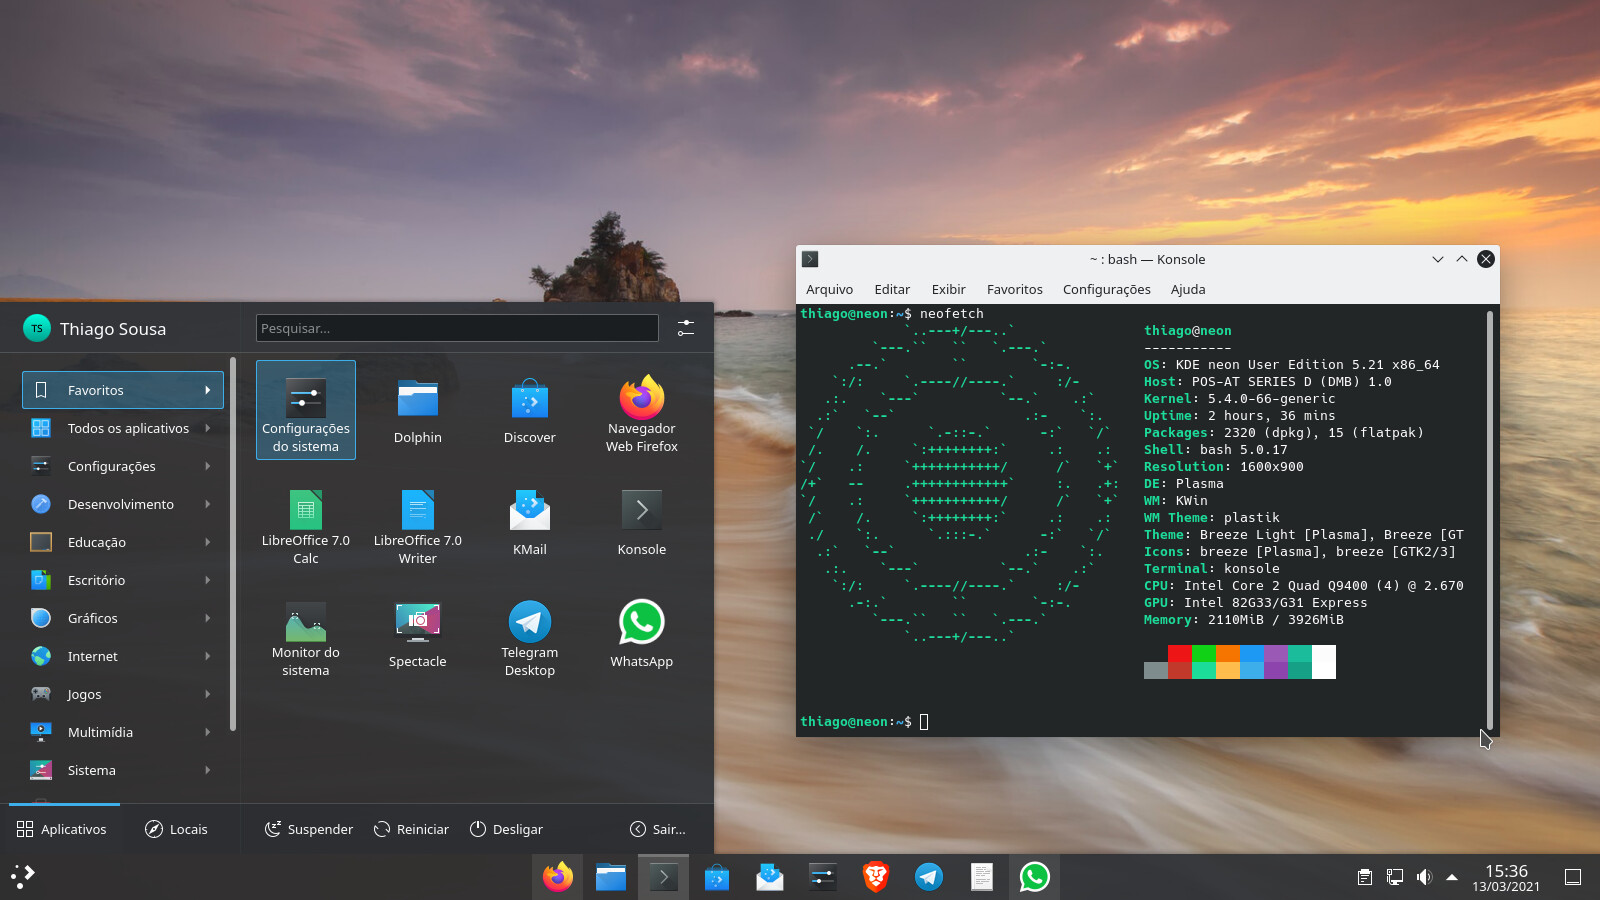This screenshot has width=1600, height=900.
Task: Expand Sistema category
Action: (123, 770)
